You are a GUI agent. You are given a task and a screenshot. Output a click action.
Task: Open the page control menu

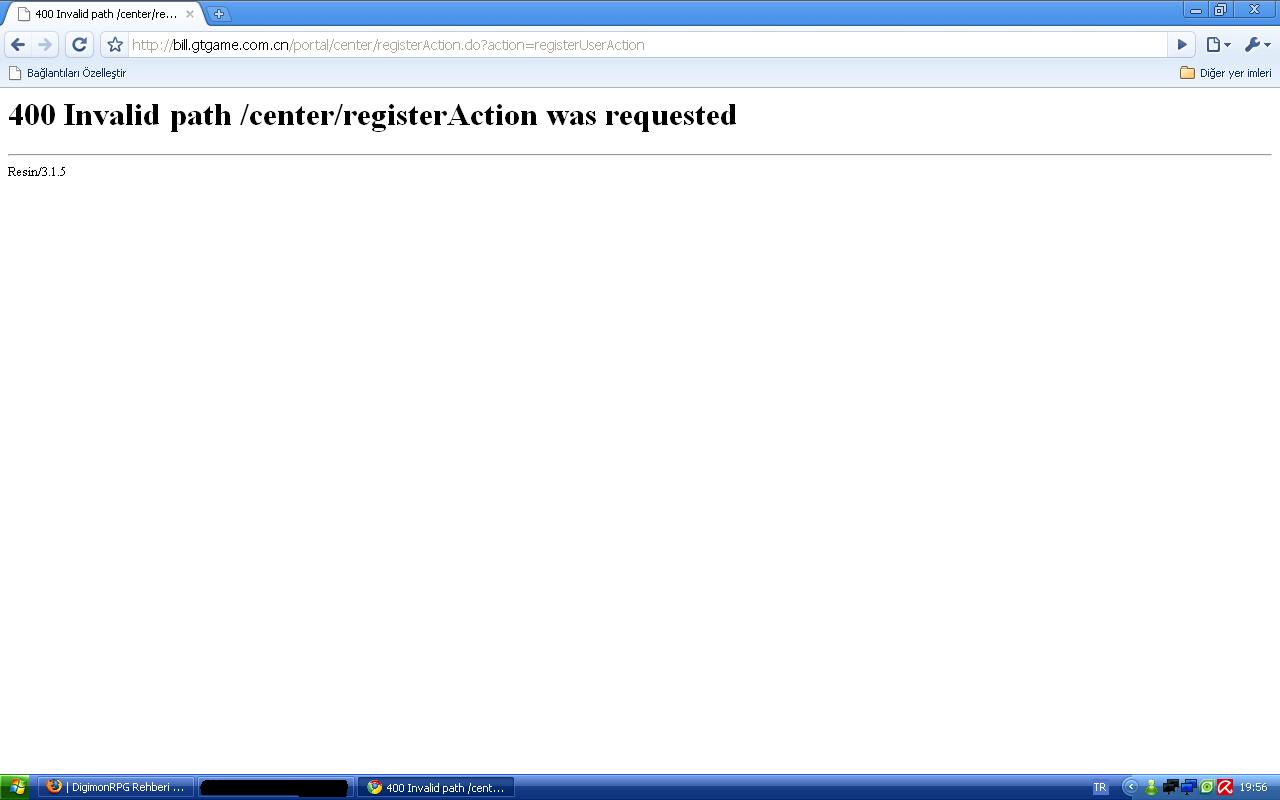(x=1218, y=45)
